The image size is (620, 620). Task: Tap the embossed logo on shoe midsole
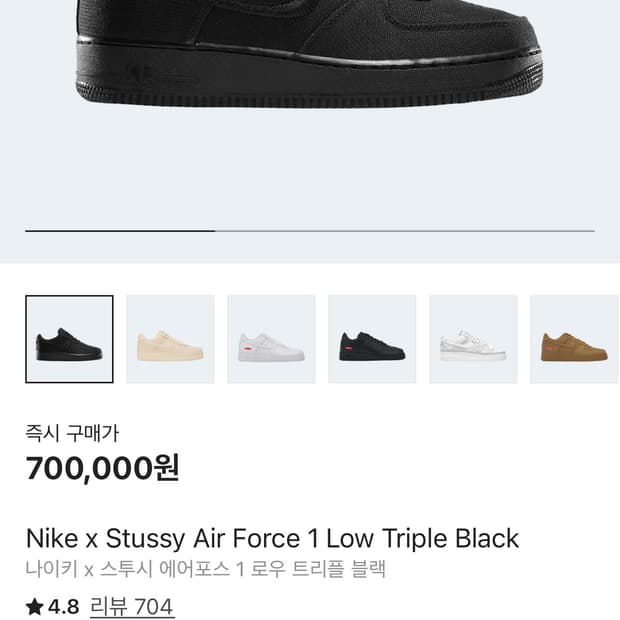click(x=138, y=74)
